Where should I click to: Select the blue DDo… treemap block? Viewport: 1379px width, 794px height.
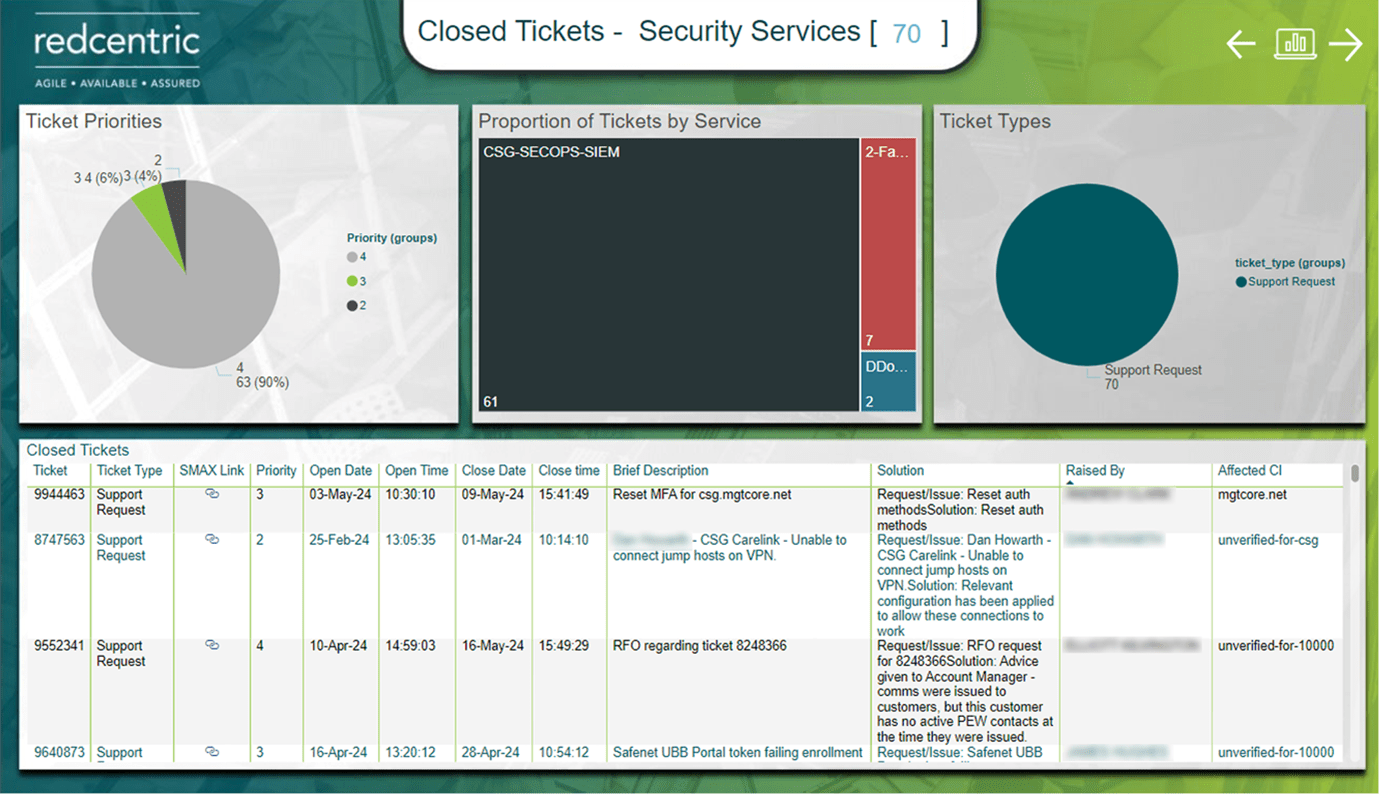pyautogui.click(x=888, y=382)
